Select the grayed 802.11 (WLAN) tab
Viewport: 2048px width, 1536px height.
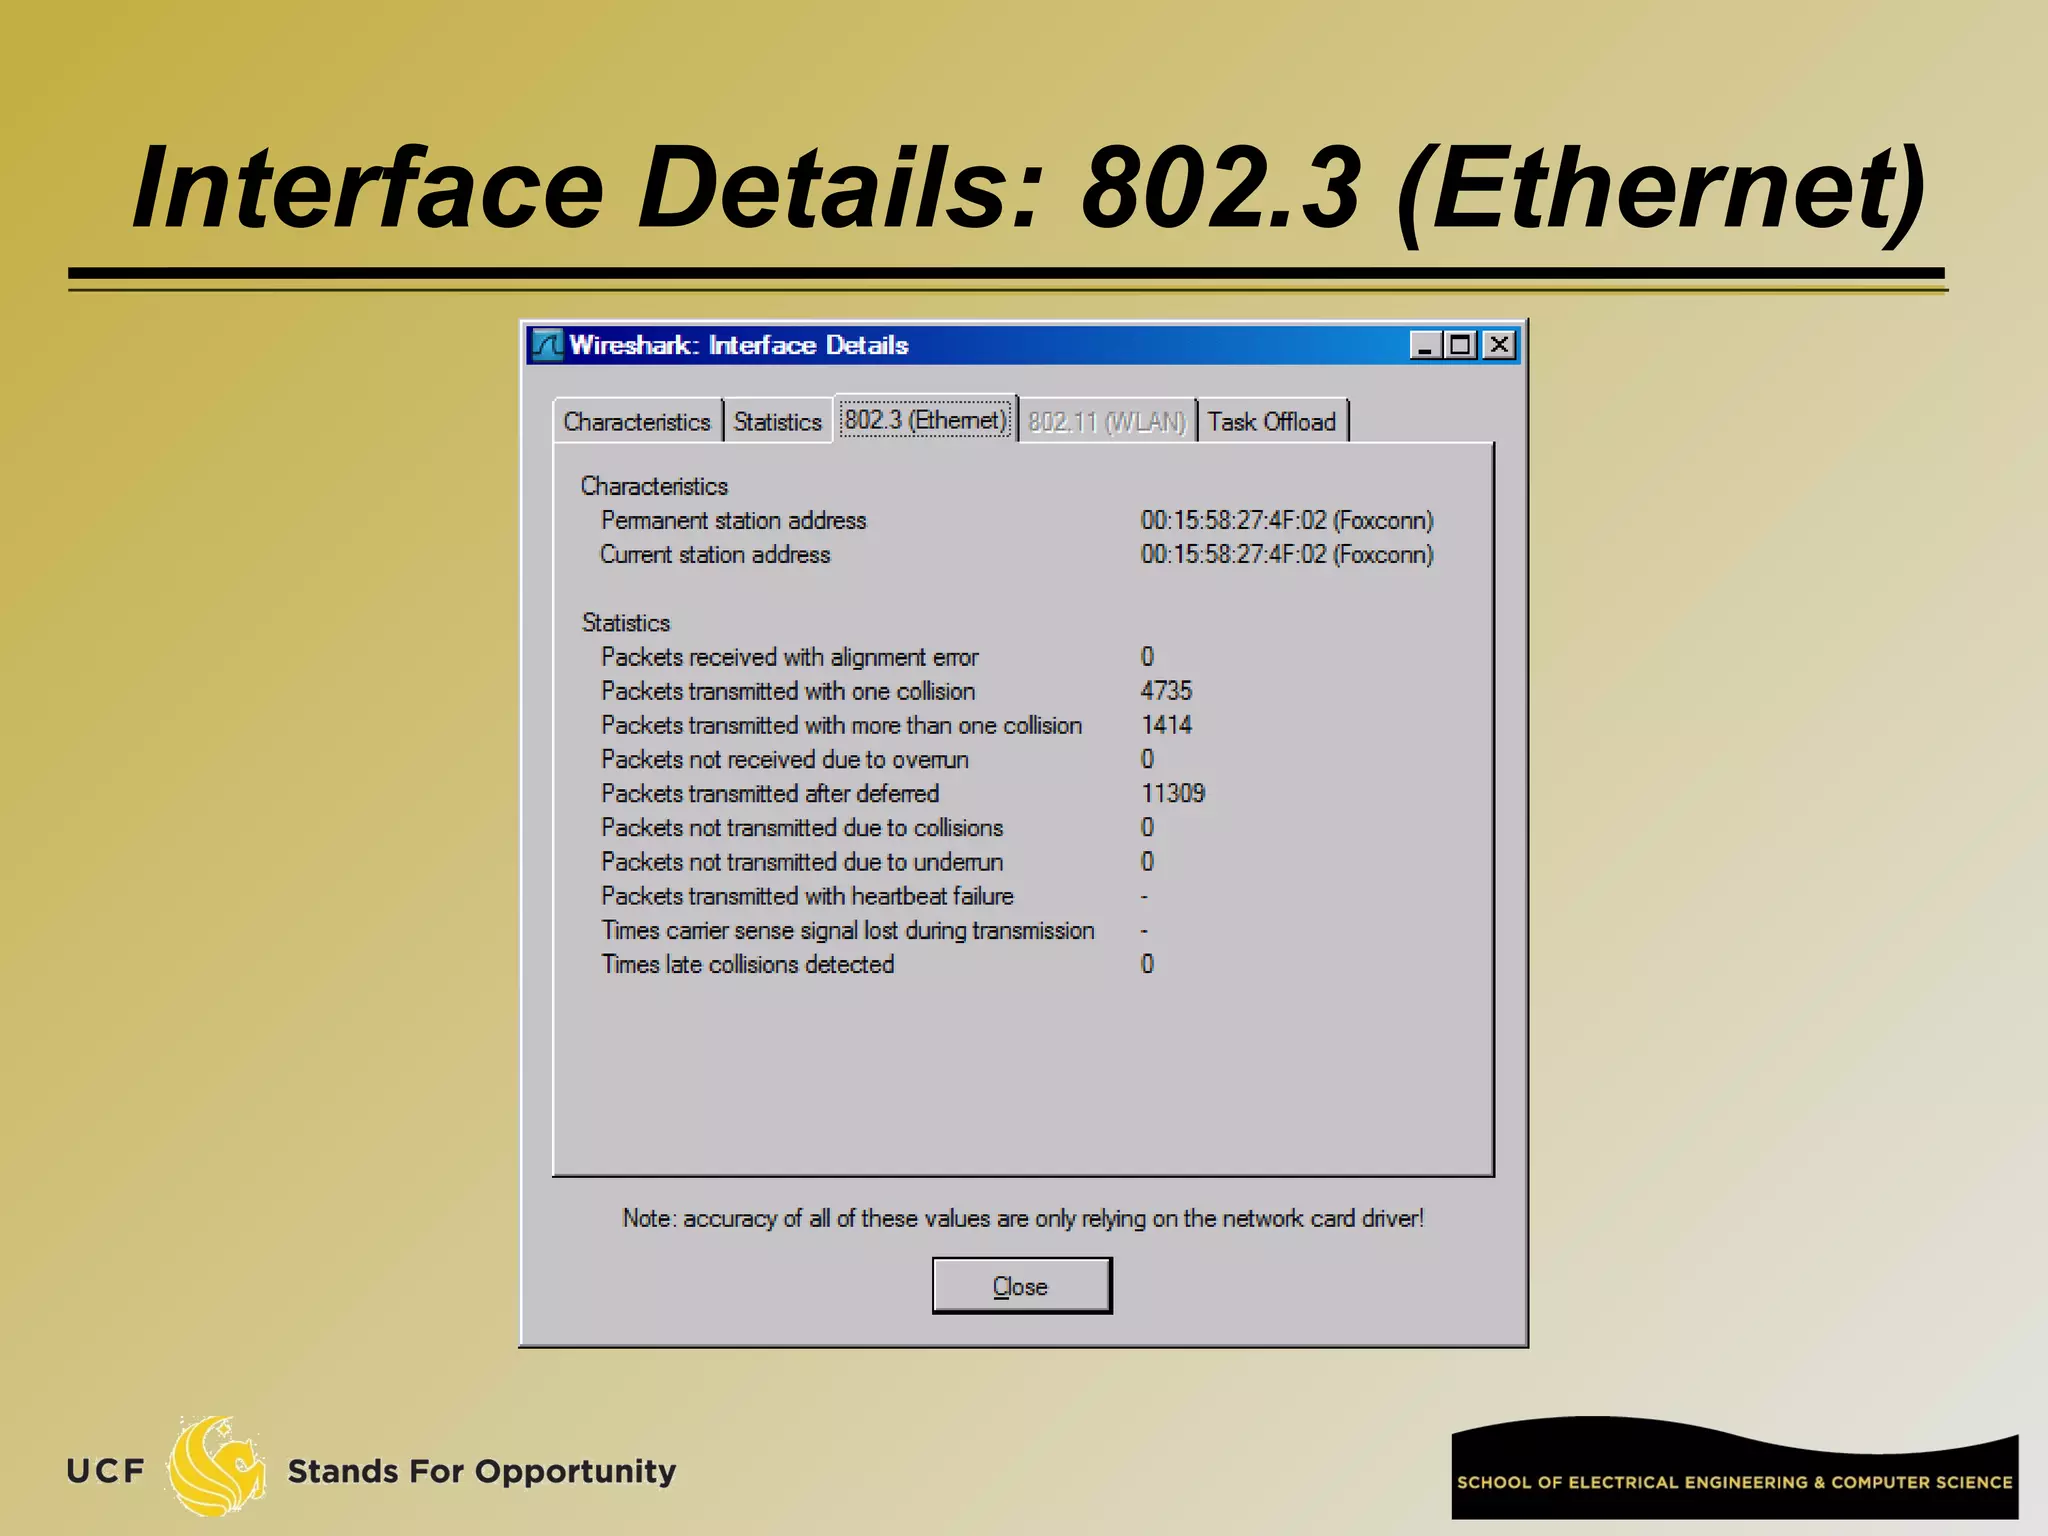coord(1106,422)
